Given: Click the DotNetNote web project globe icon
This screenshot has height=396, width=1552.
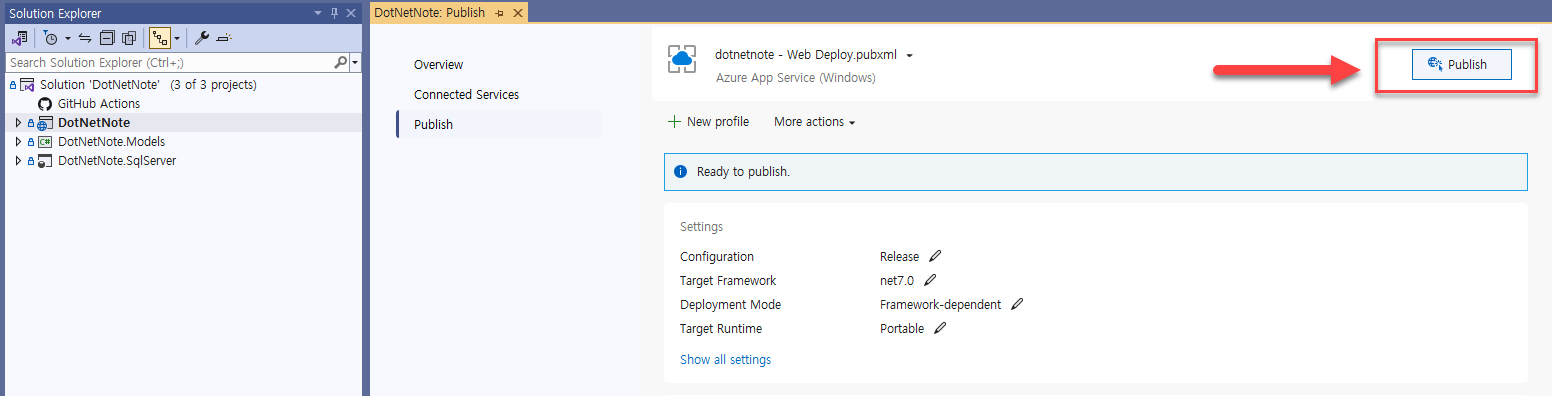Looking at the screenshot, I should [x=45, y=123].
